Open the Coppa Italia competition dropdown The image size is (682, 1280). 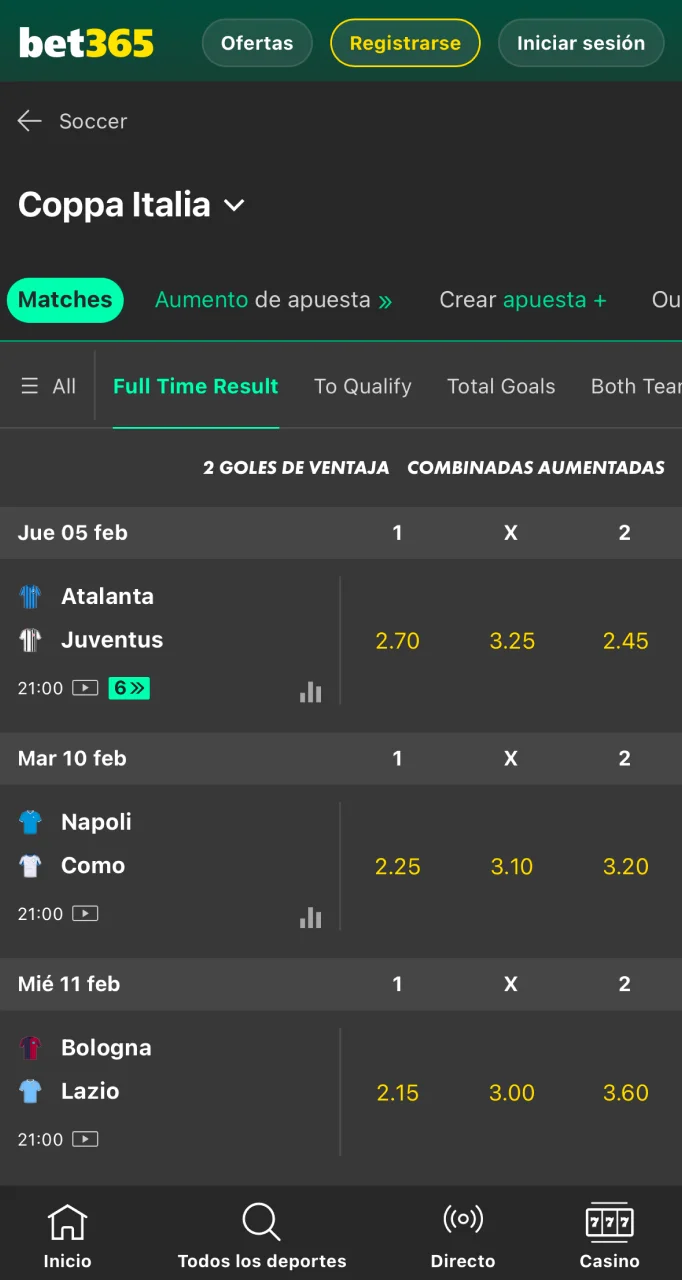coord(234,205)
